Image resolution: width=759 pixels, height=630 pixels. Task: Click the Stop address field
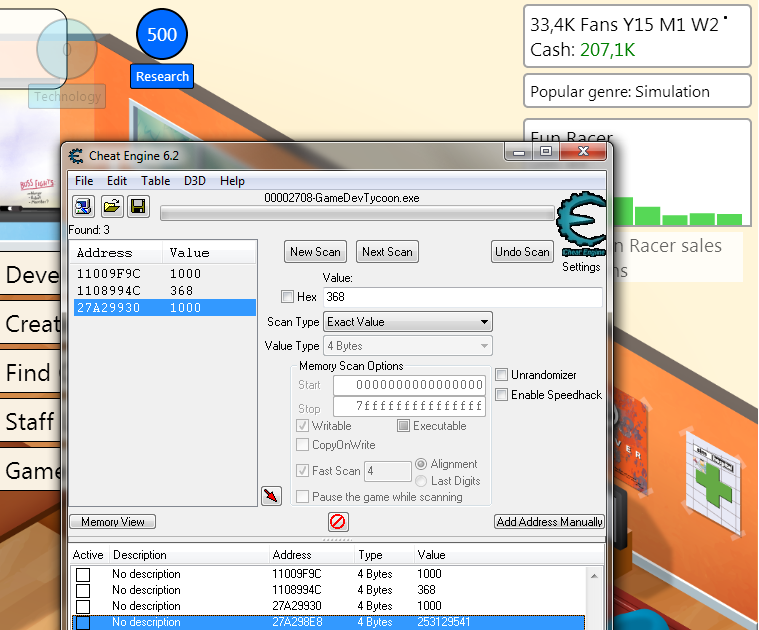click(410, 406)
